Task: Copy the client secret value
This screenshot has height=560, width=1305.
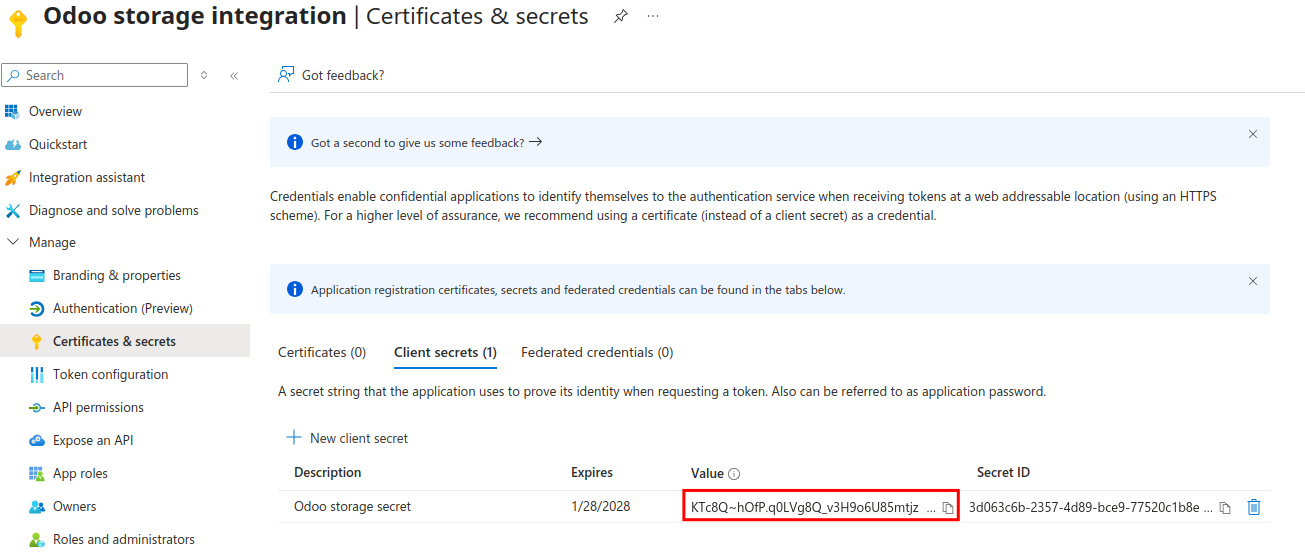Action: pyautogui.click(x=948, y=508)
